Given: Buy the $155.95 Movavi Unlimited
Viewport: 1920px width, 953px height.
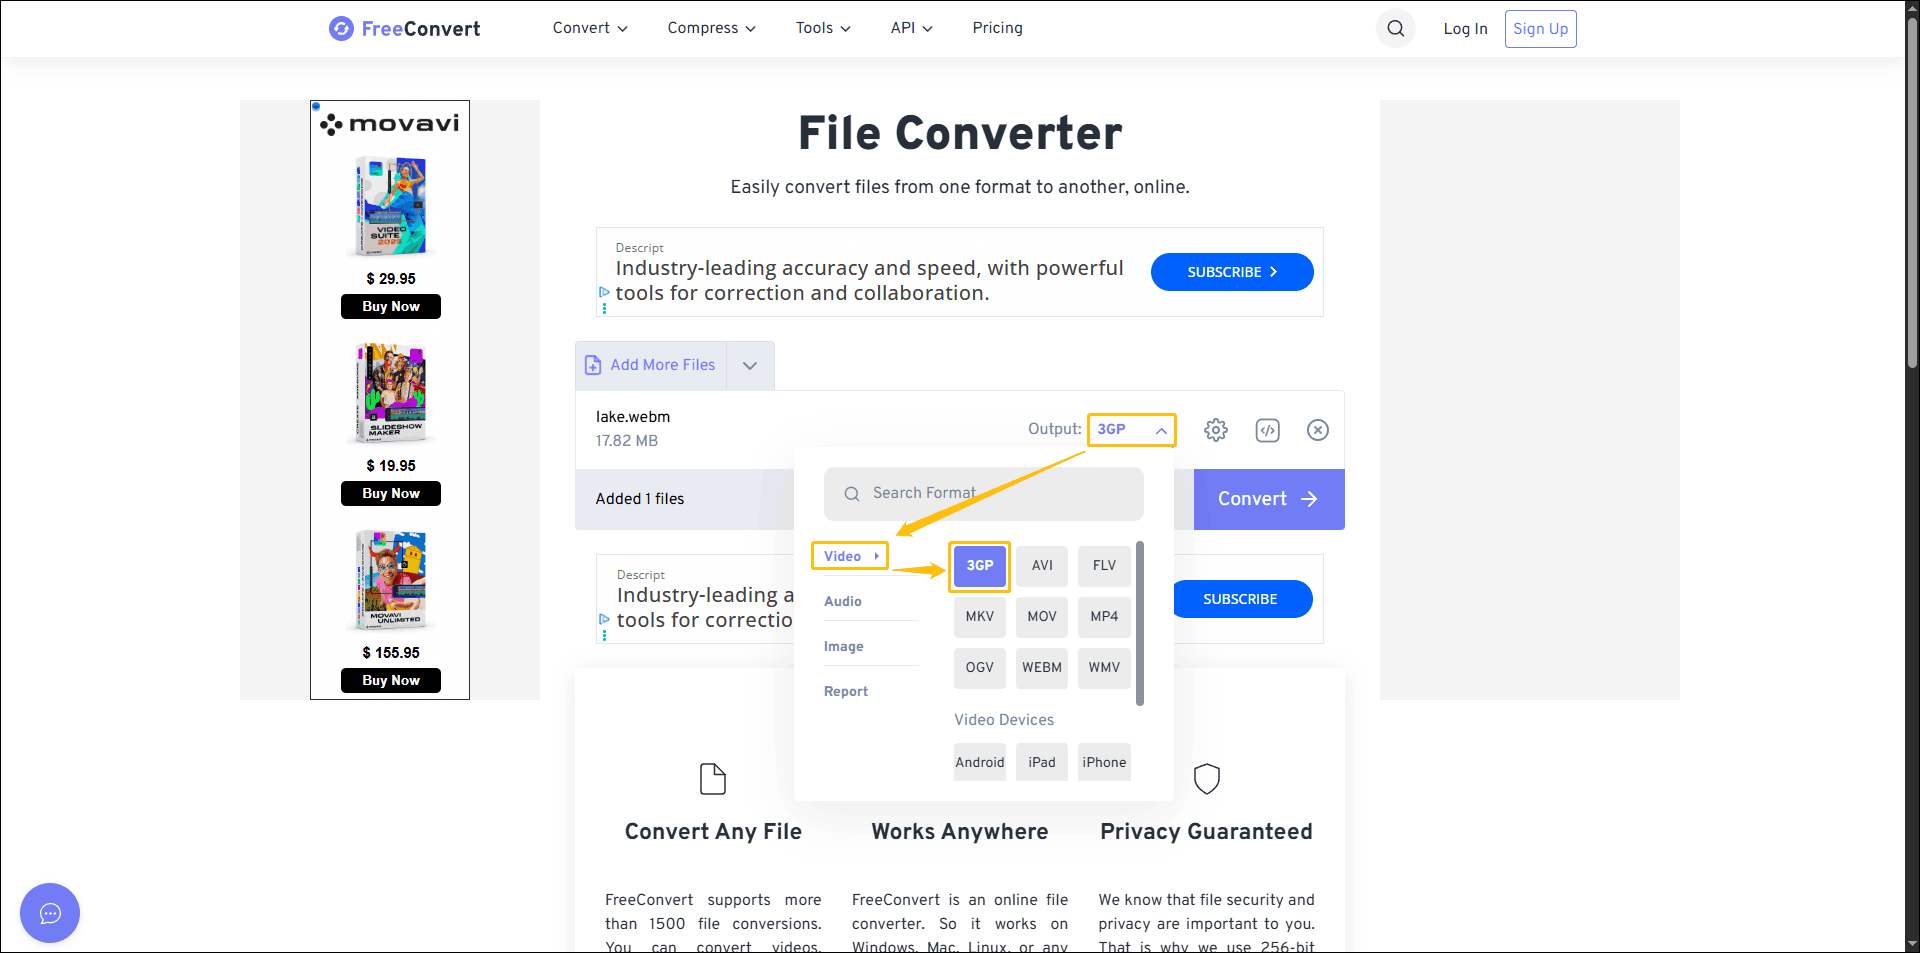Looking at the screenshot, I should tap(391, 681).
